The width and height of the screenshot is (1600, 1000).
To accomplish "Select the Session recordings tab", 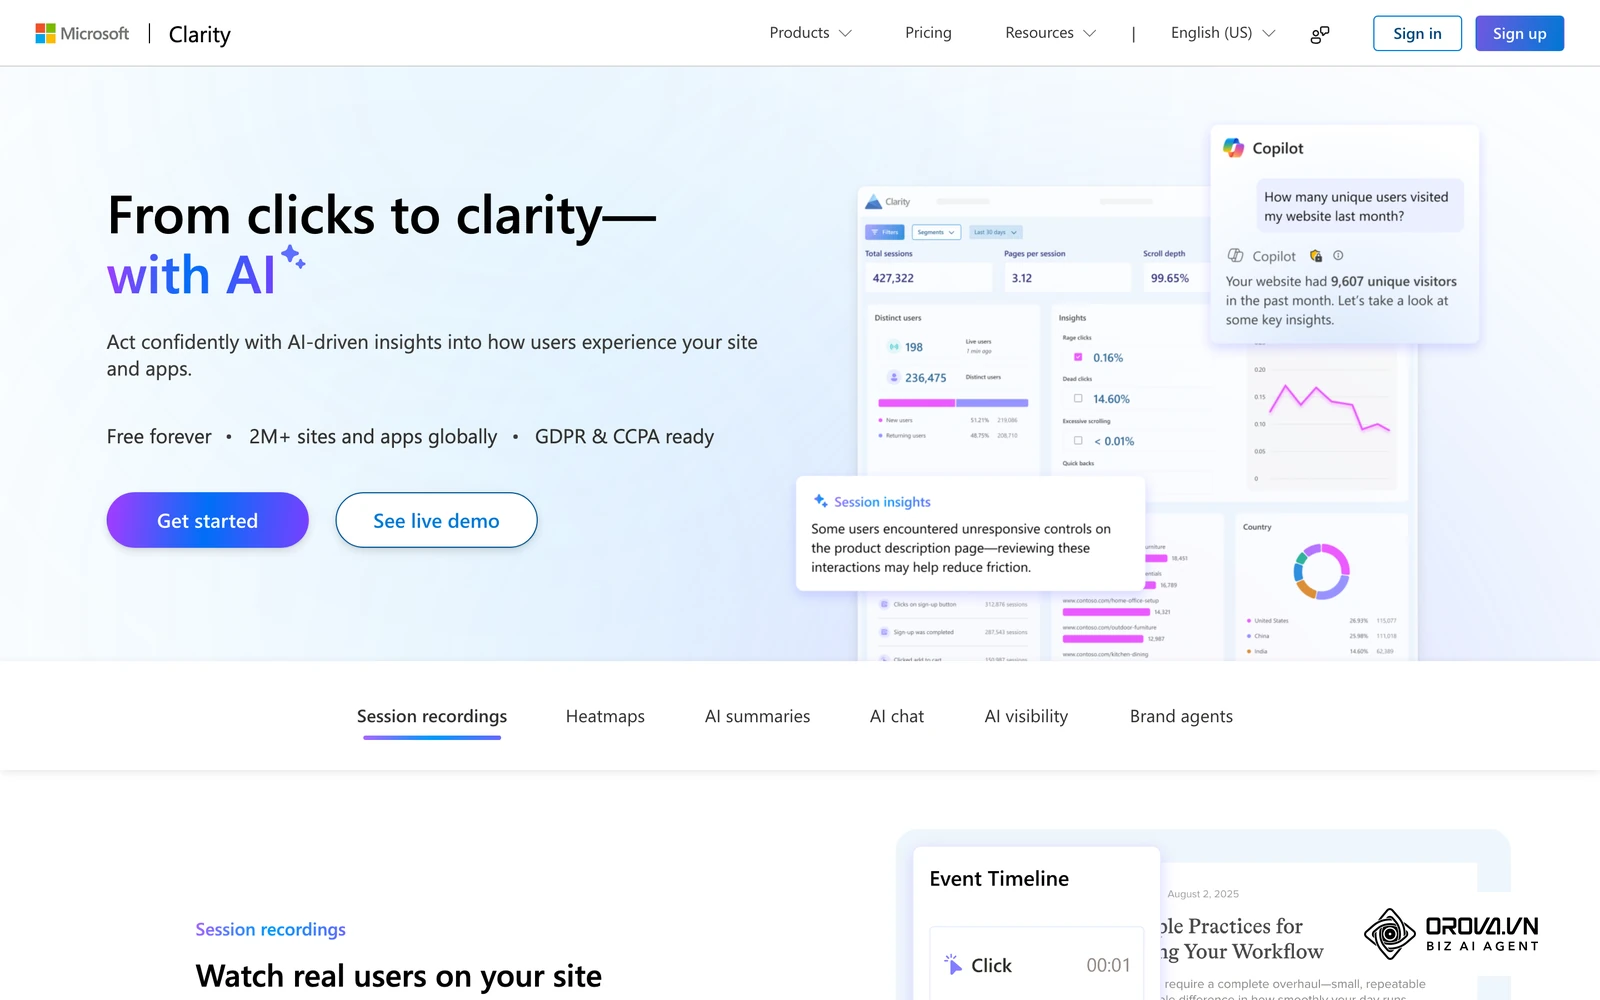I will coord(432,716).
